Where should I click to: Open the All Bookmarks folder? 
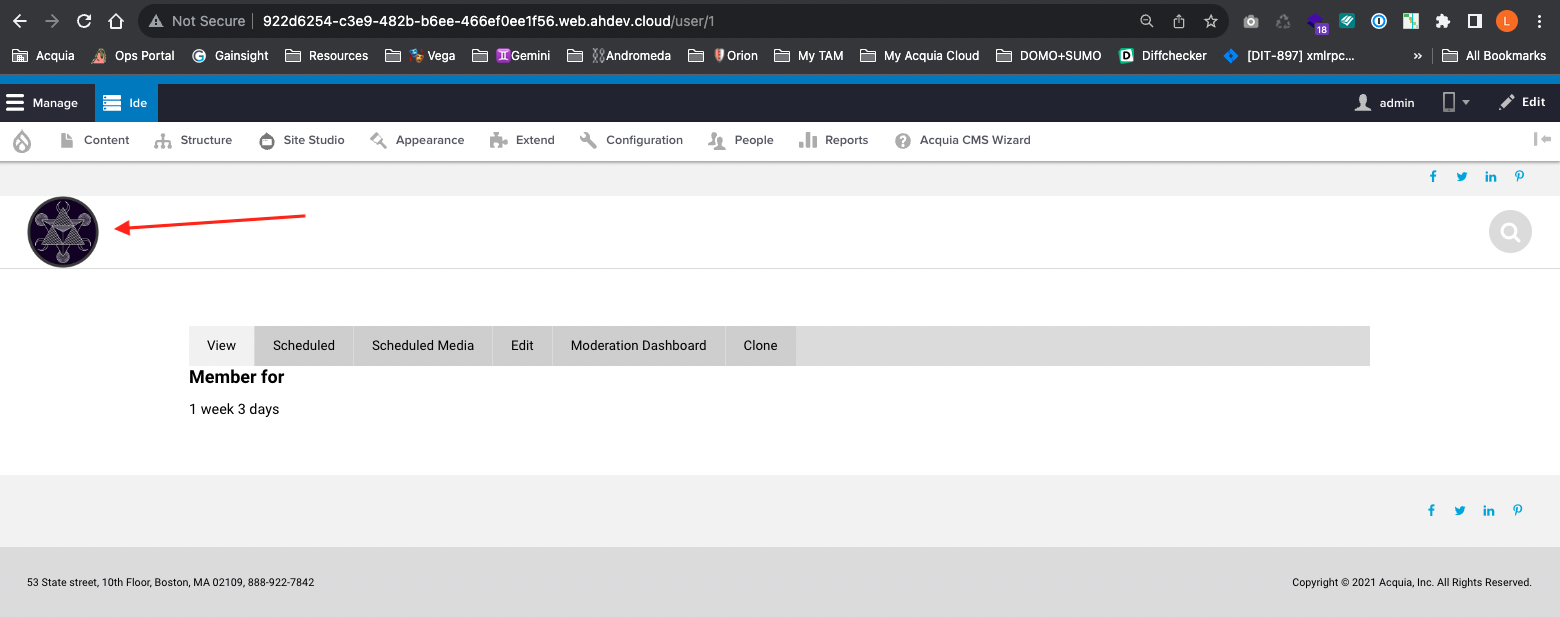click(1494, 56)
